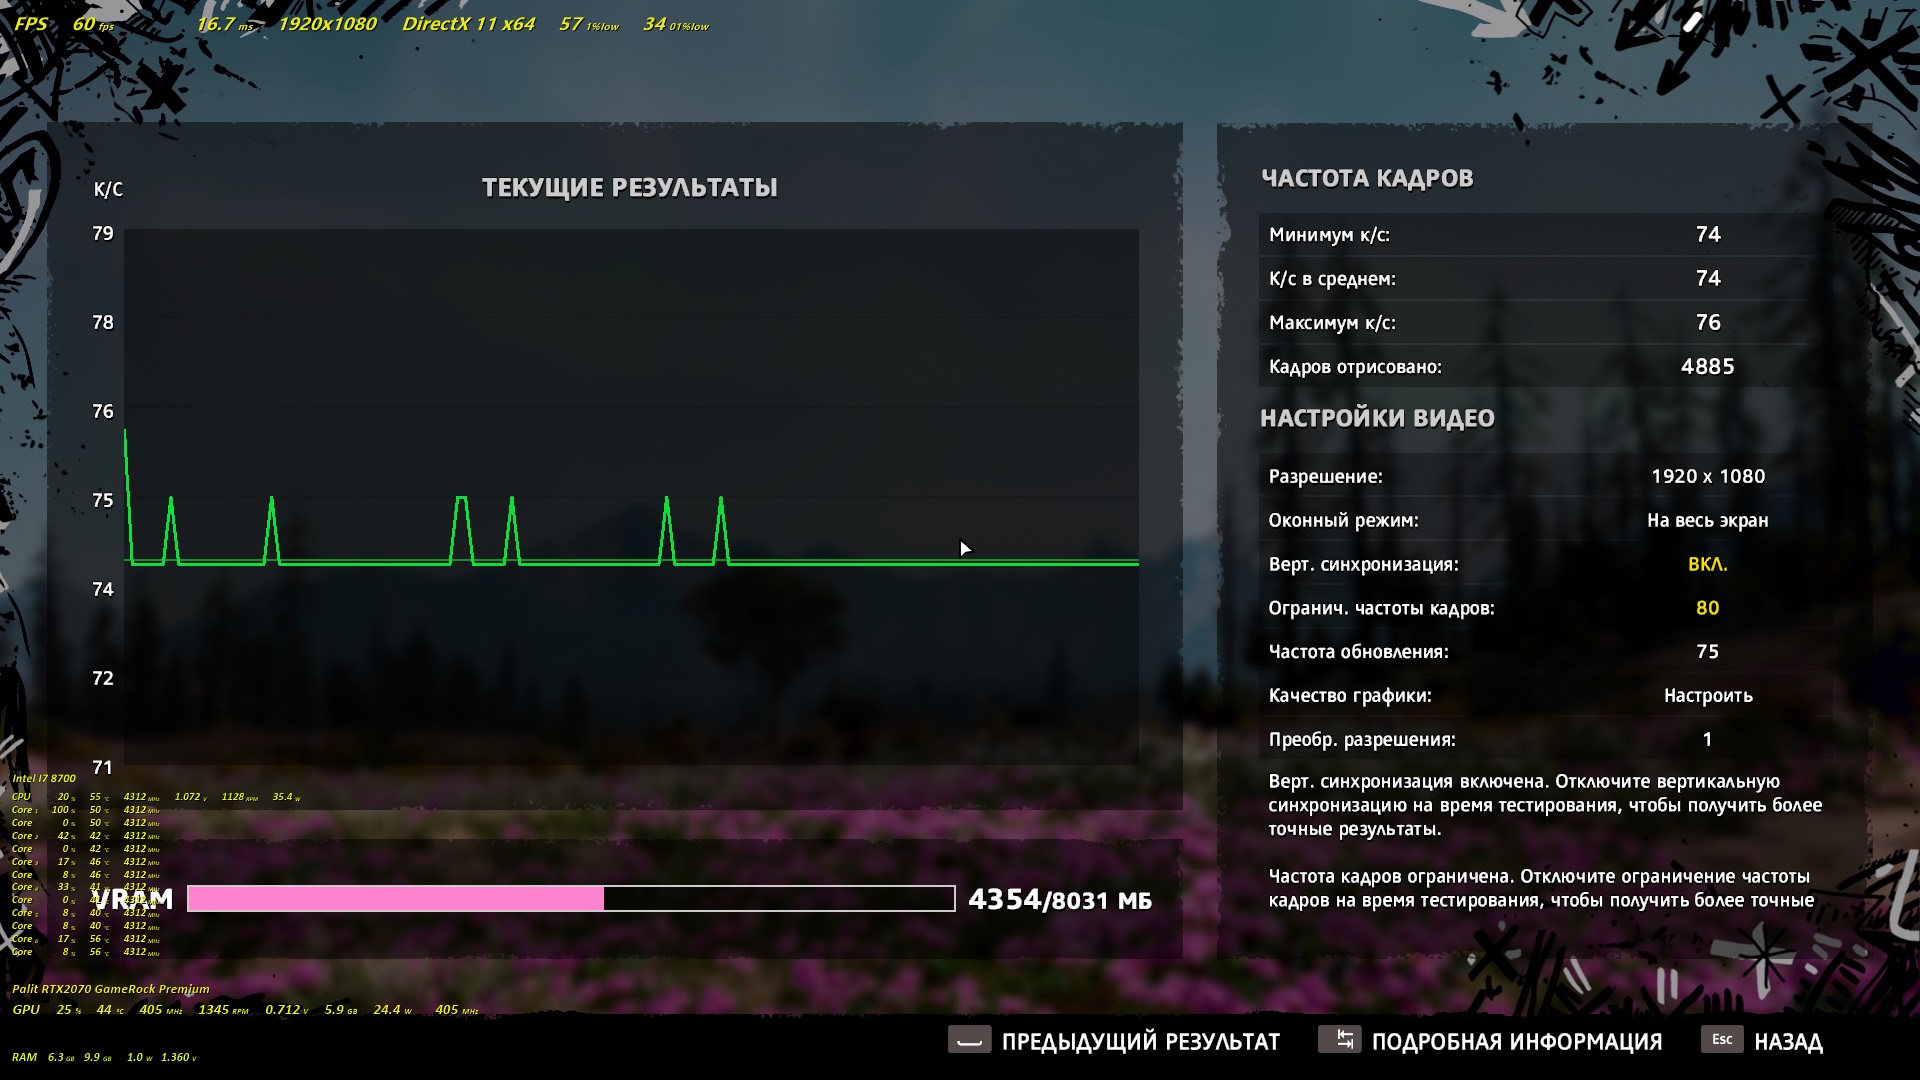The width and height of the screenshot is (1920, 1080).
Task: Open ПРЕДЫДУЩИЙ РЕЗУЛЬТАТ previous result
Action: (1140, 1042)
